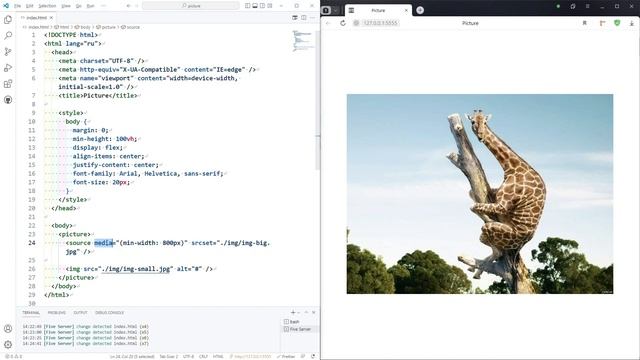Viewport: 640px width, 360px height.
Task: Open the editor More Actions ellipsis
Action: 313,18
